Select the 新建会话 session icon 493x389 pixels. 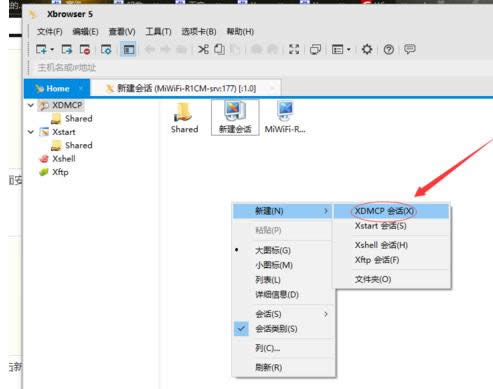click(x=235, y=117)
